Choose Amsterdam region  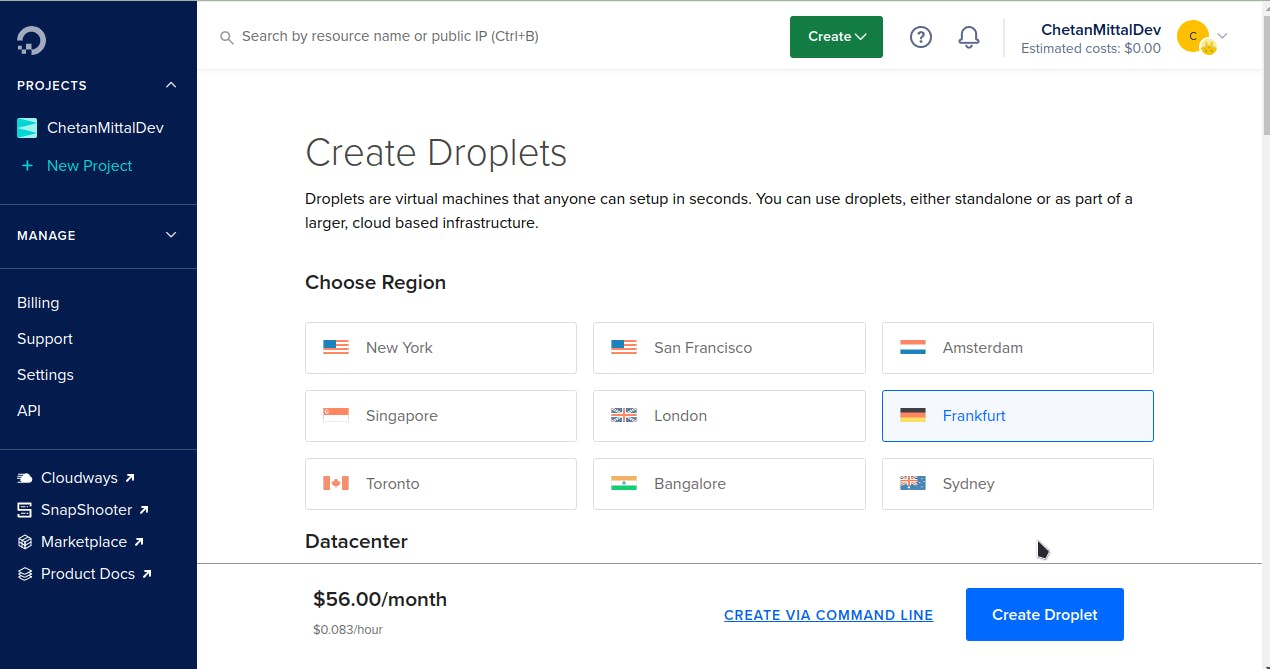click(x=1018, y=348)
